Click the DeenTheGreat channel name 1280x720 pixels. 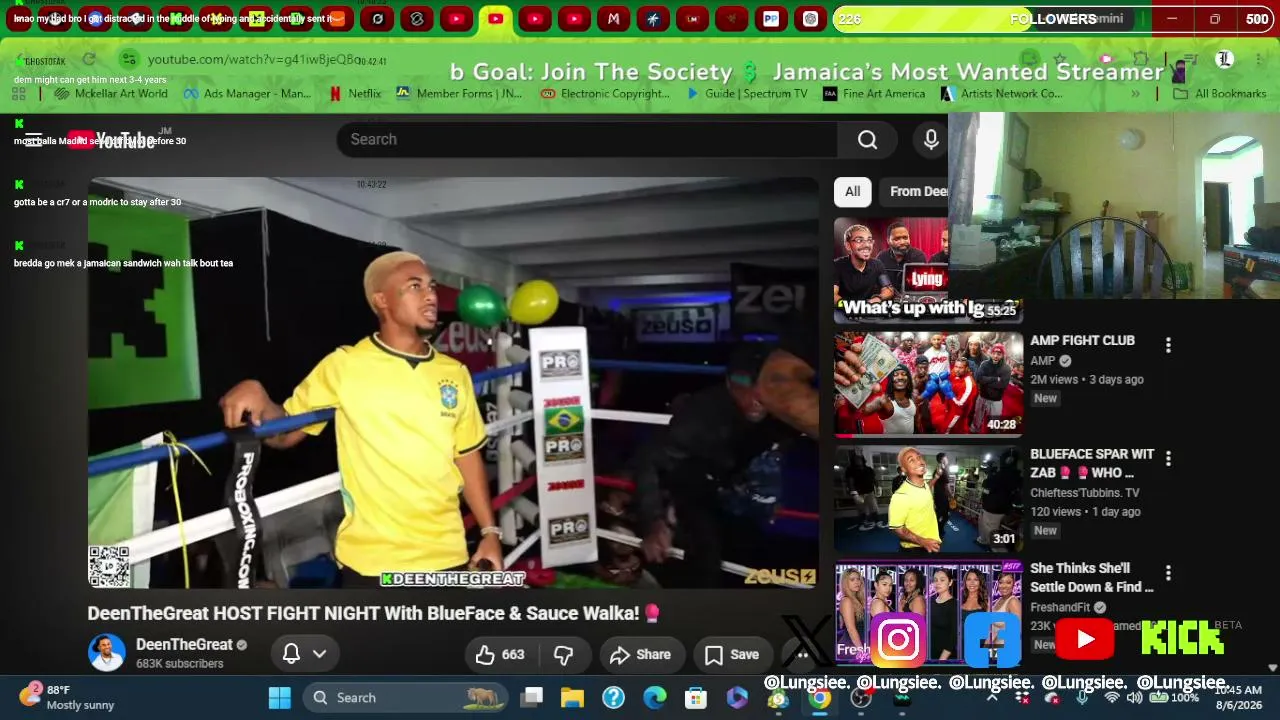184,645
